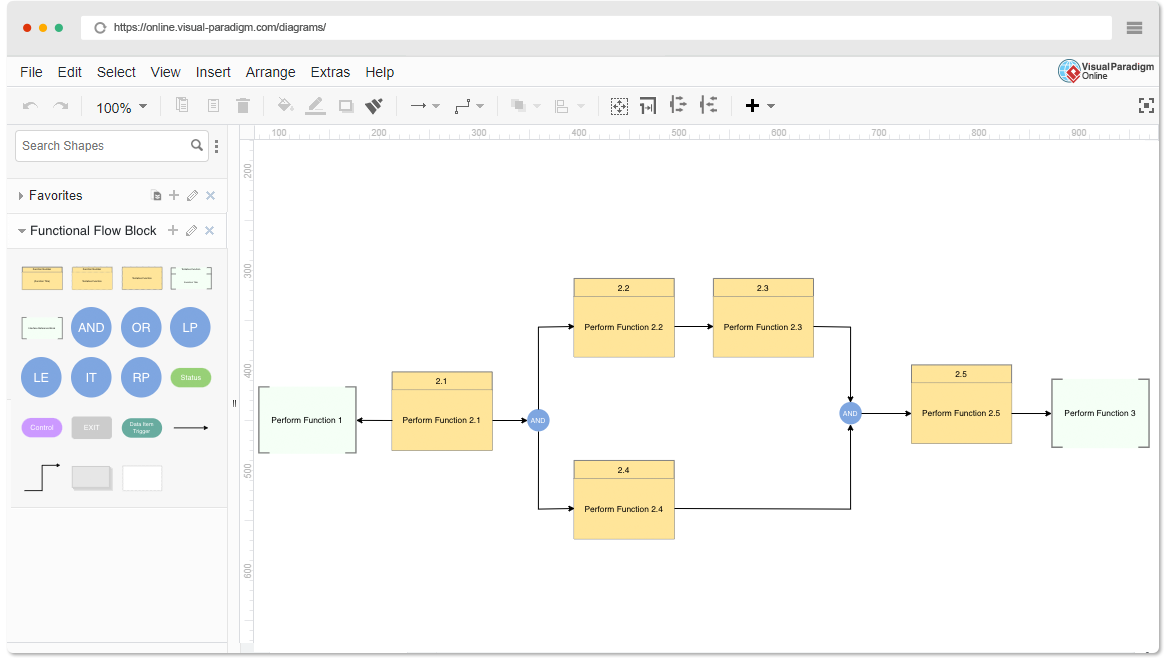Viewport: 1170px width, 665px height.
Task: Click the browser URL address bar
Action: 596,28
